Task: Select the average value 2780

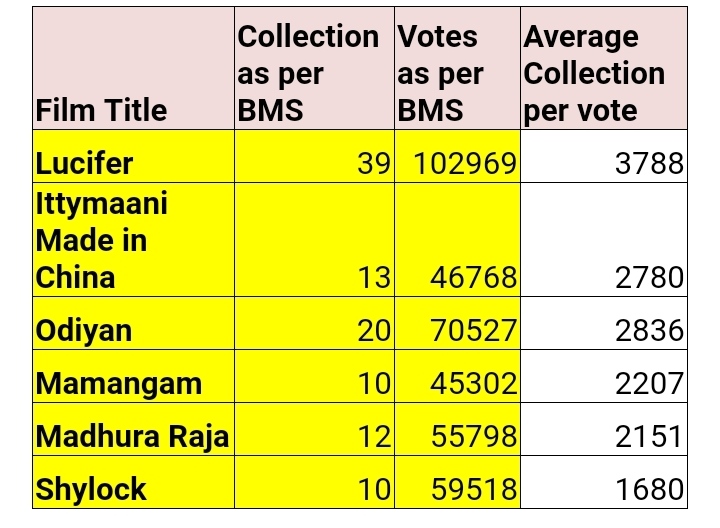Action: click(x=604, y=240)
